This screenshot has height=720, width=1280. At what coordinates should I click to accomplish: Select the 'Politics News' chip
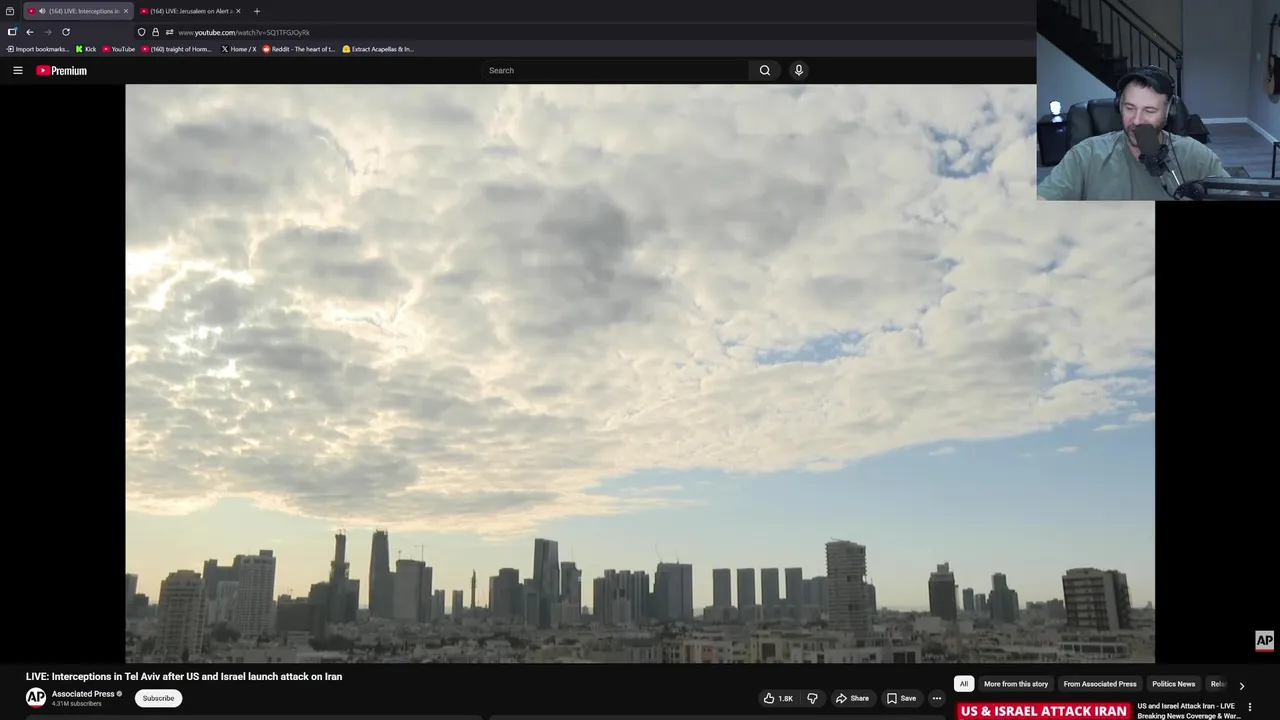(1173, 684)
